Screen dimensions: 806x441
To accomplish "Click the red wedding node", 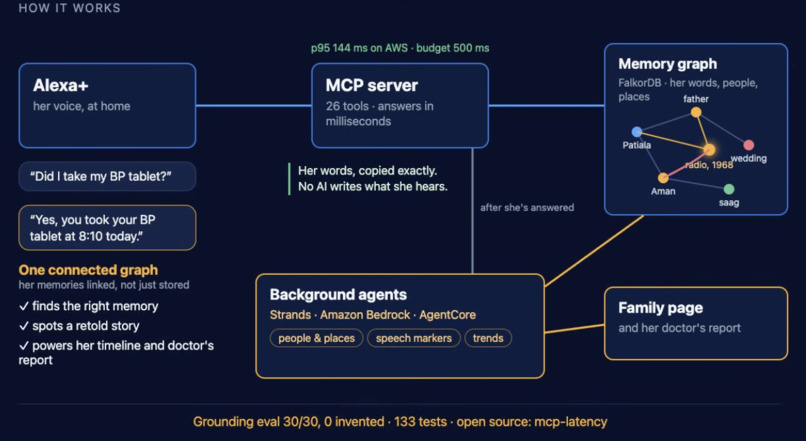I will click(x=749, y=145).
